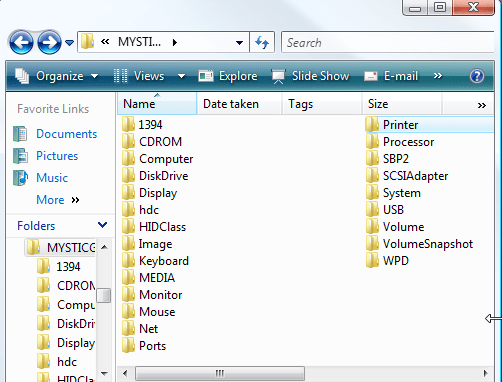The width and height of the screenshot is (502, 382).
Task: Select the MEDIA folder icon
Action: click(x=128, y=277)
